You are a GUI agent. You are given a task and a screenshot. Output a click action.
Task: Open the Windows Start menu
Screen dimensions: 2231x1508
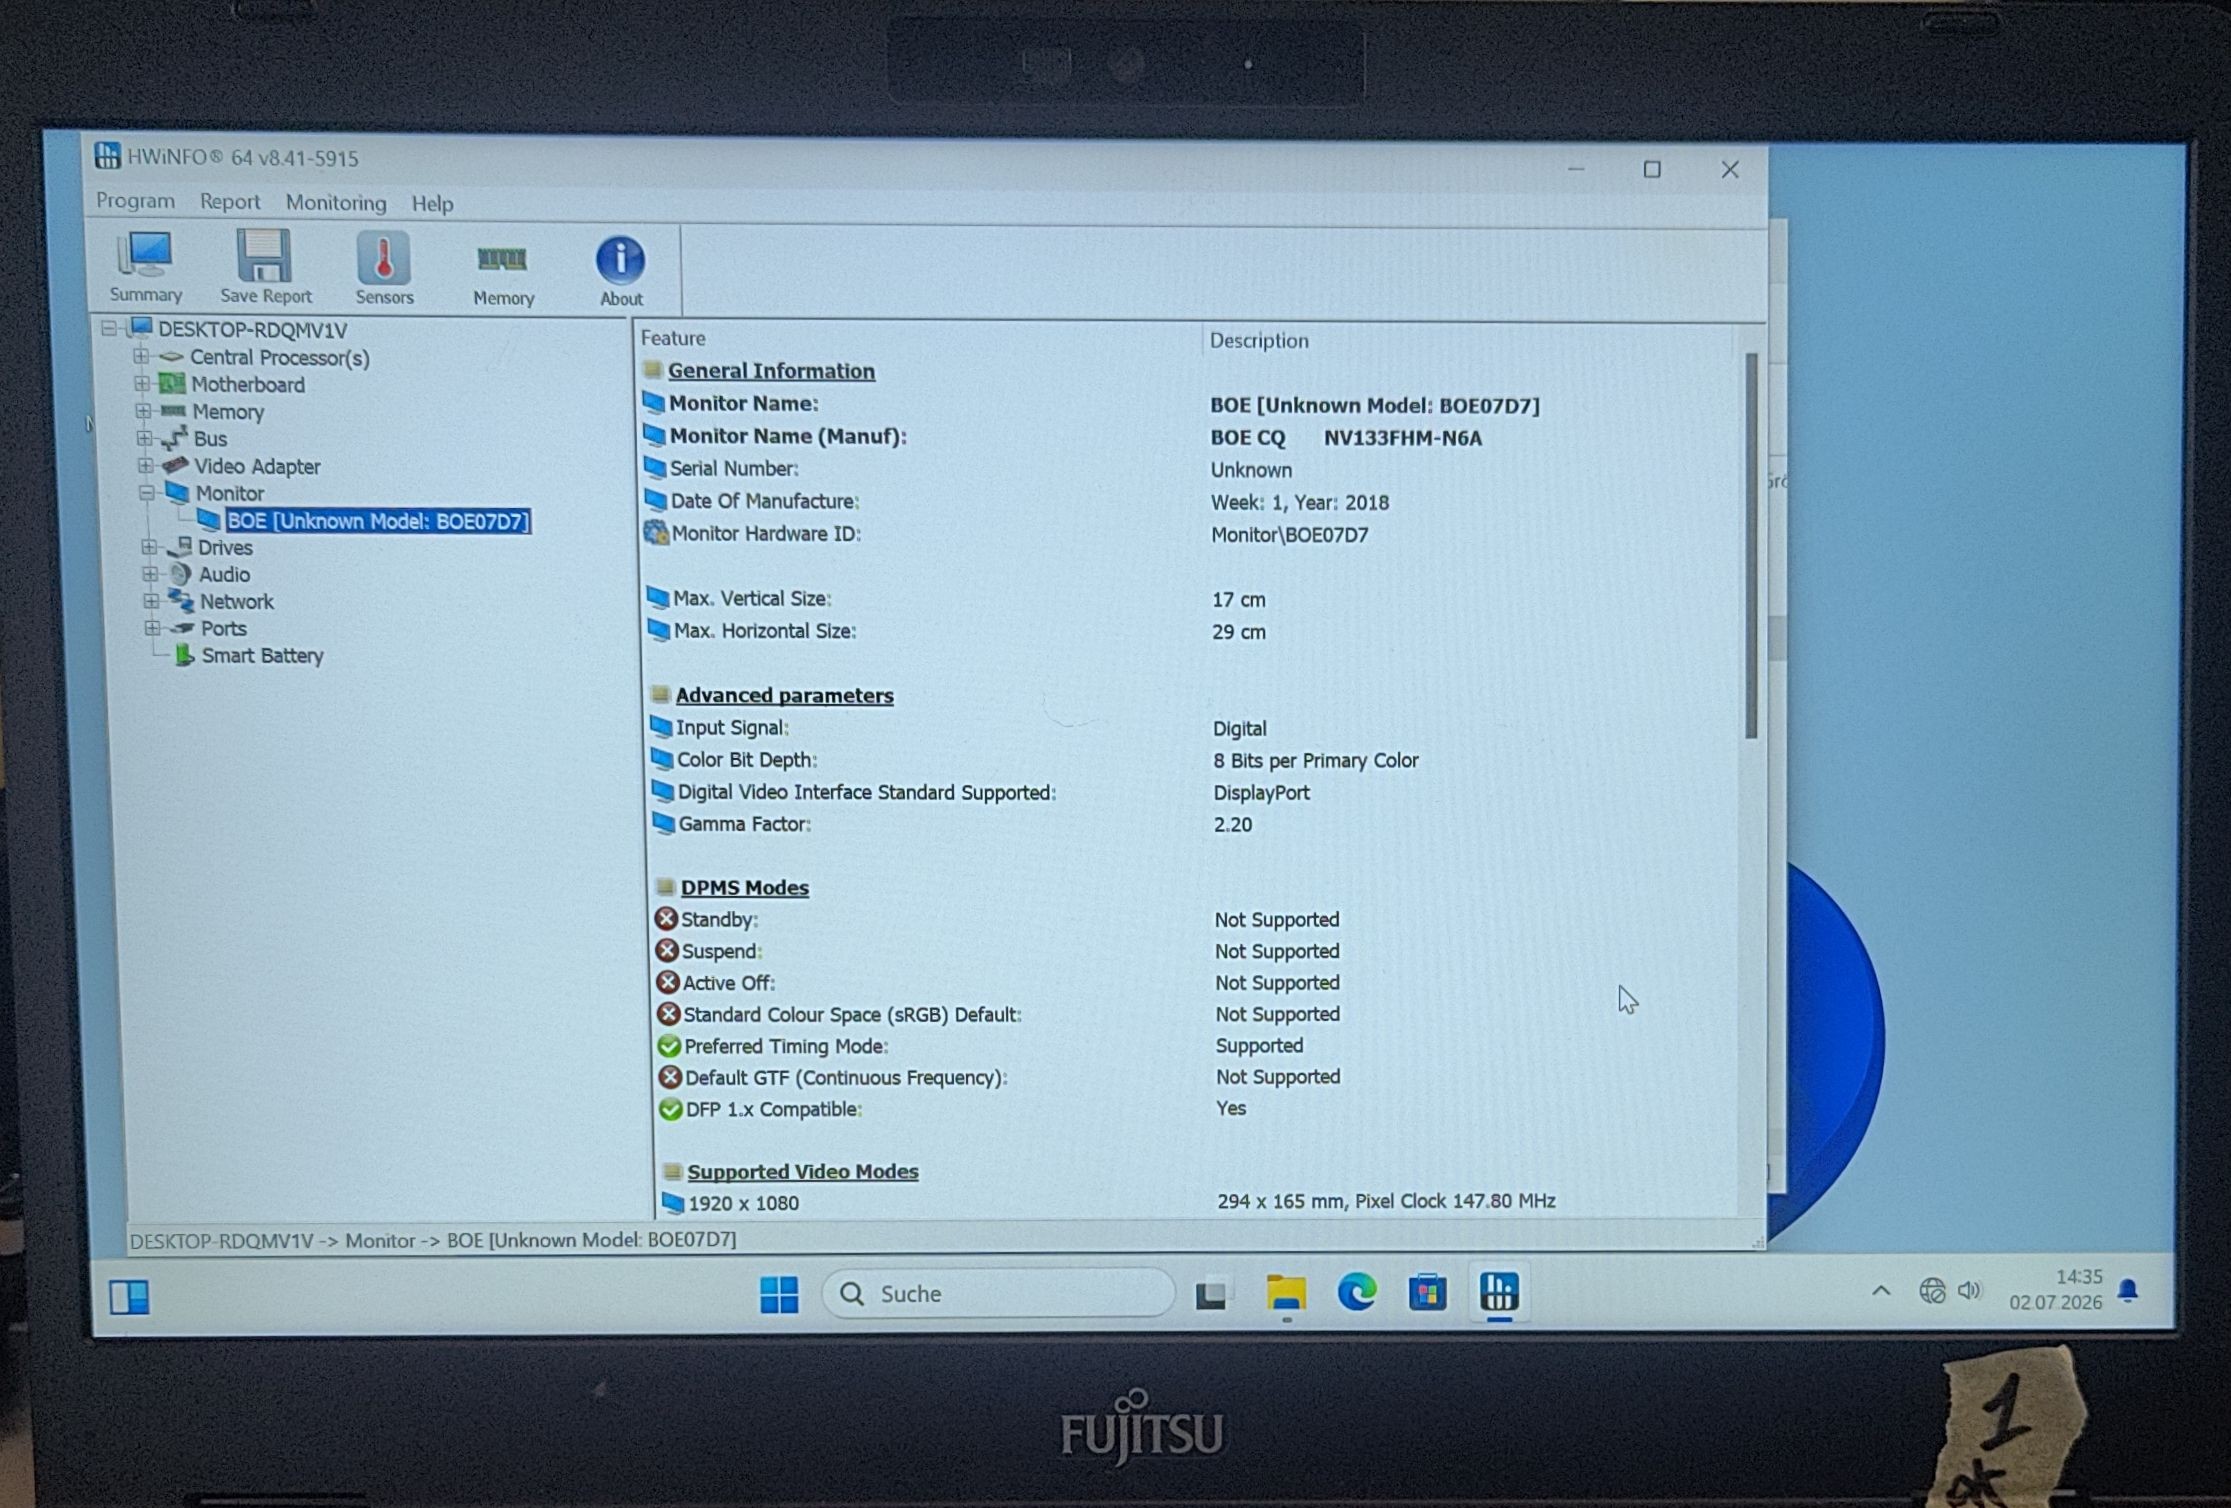click(x=779, y=1294)
